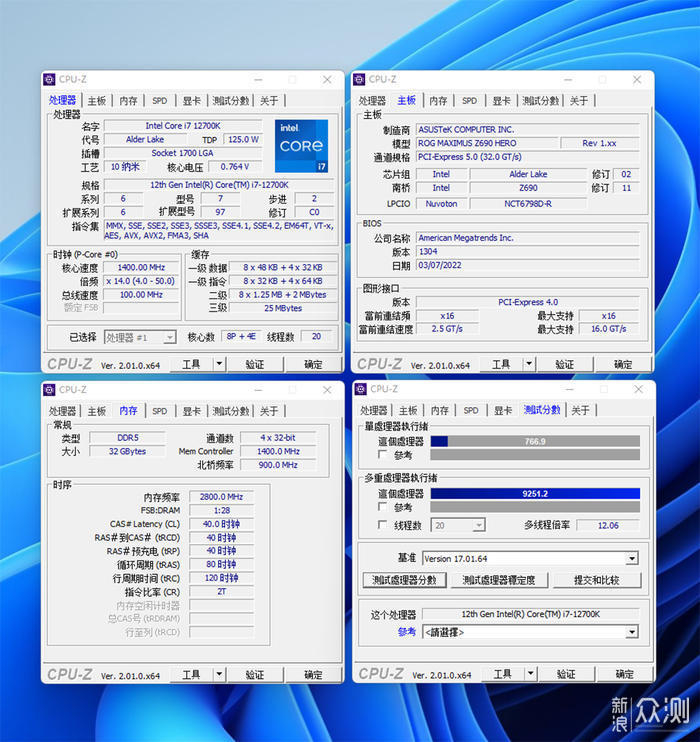Click single thread score bar showing 766.9
This screenshot has width=700, height=742.
point(535,442)
